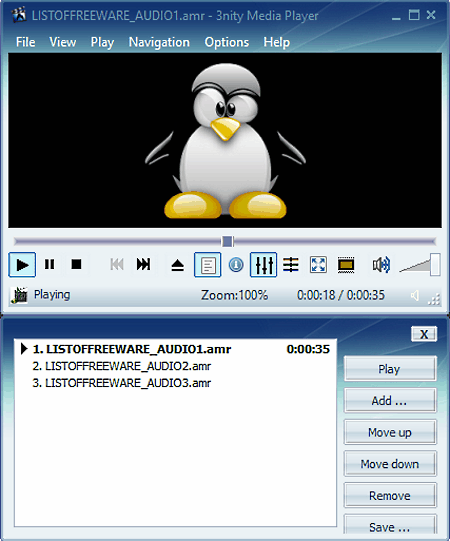Image resolution: width=450 pixels, height=541 pixels.
Task: Open the media info icon
Action: pos(236,265)
